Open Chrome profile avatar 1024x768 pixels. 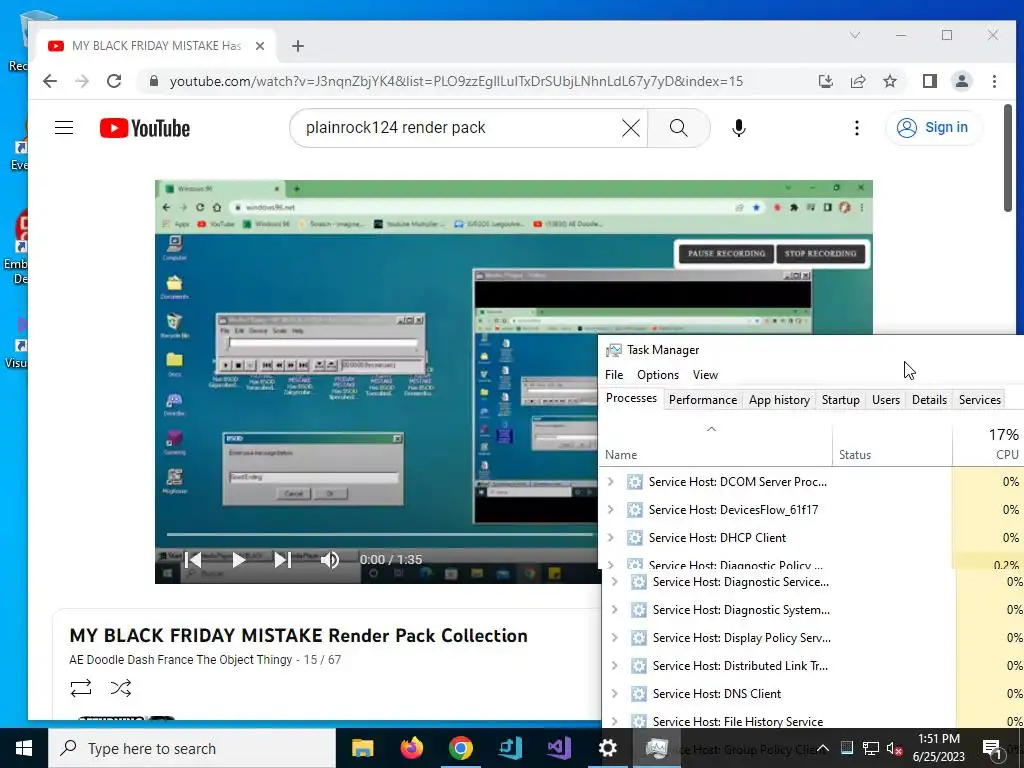[x=961, y=81]
